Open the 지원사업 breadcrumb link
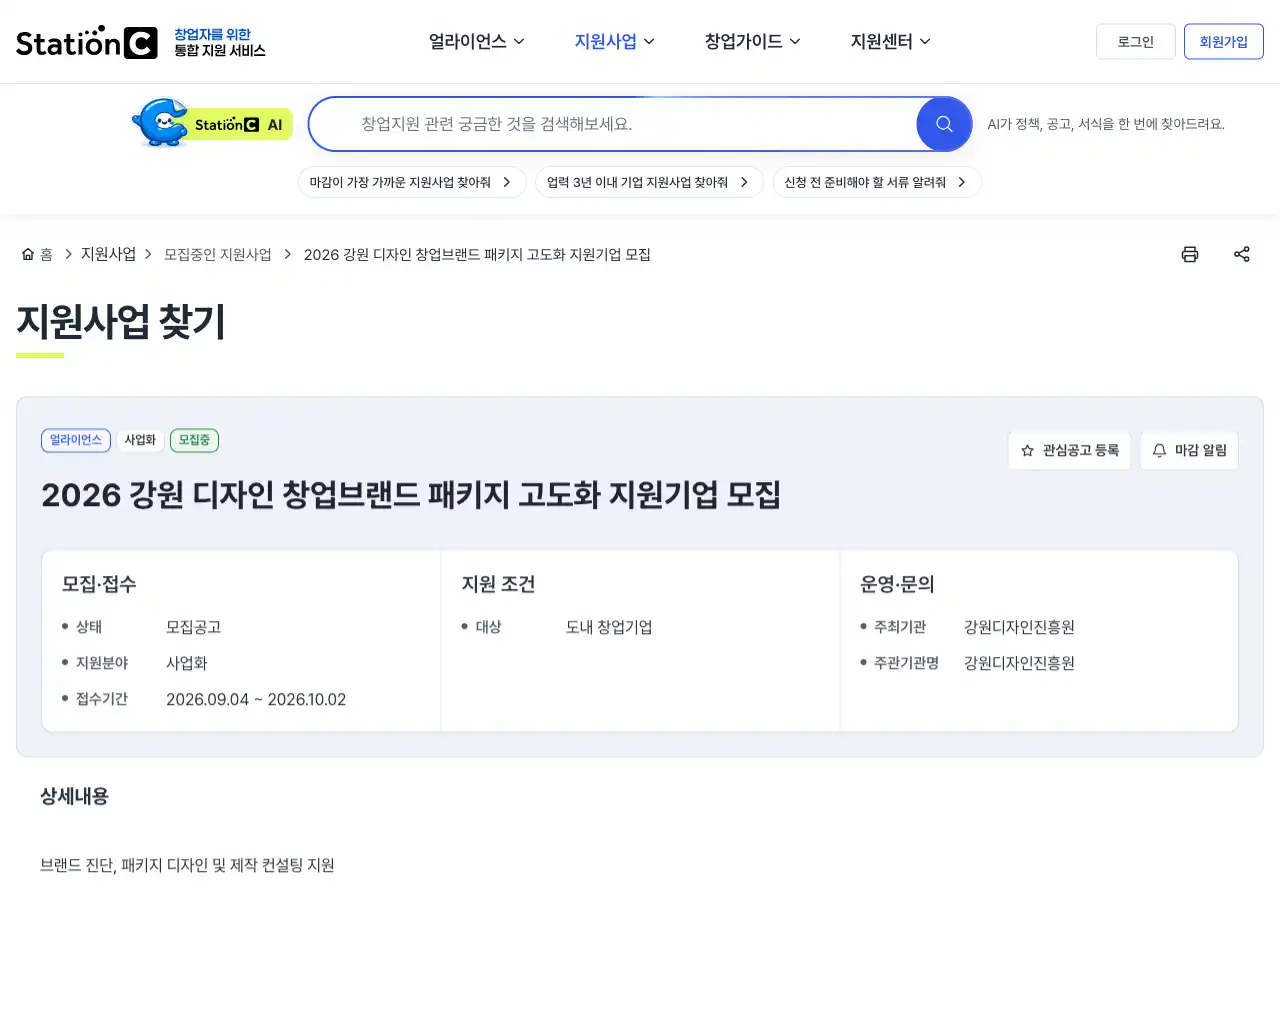Screen dimensions: 1280x1024 coord(108,254)
